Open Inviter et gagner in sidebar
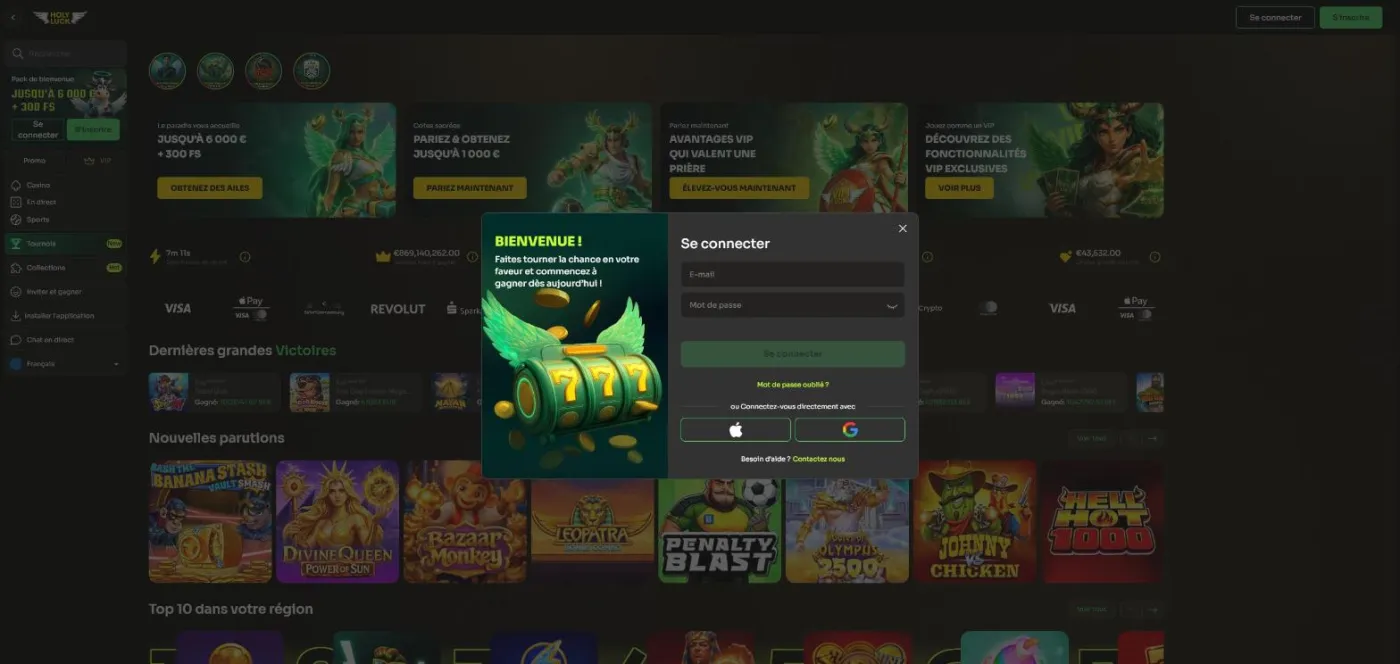 tap(66, 292)
